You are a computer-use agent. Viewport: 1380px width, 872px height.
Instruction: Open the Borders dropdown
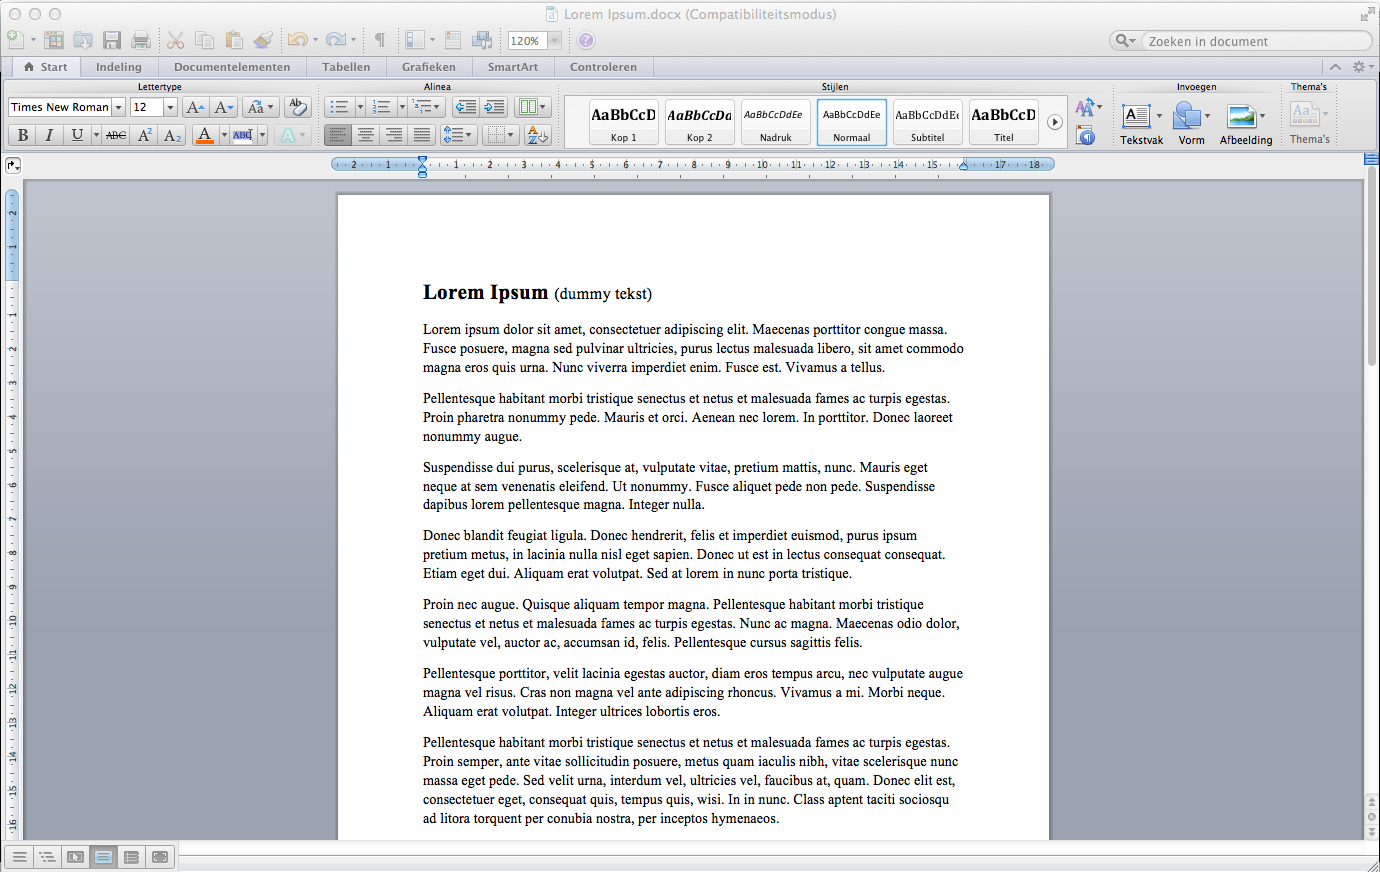(x=499, y=135)
